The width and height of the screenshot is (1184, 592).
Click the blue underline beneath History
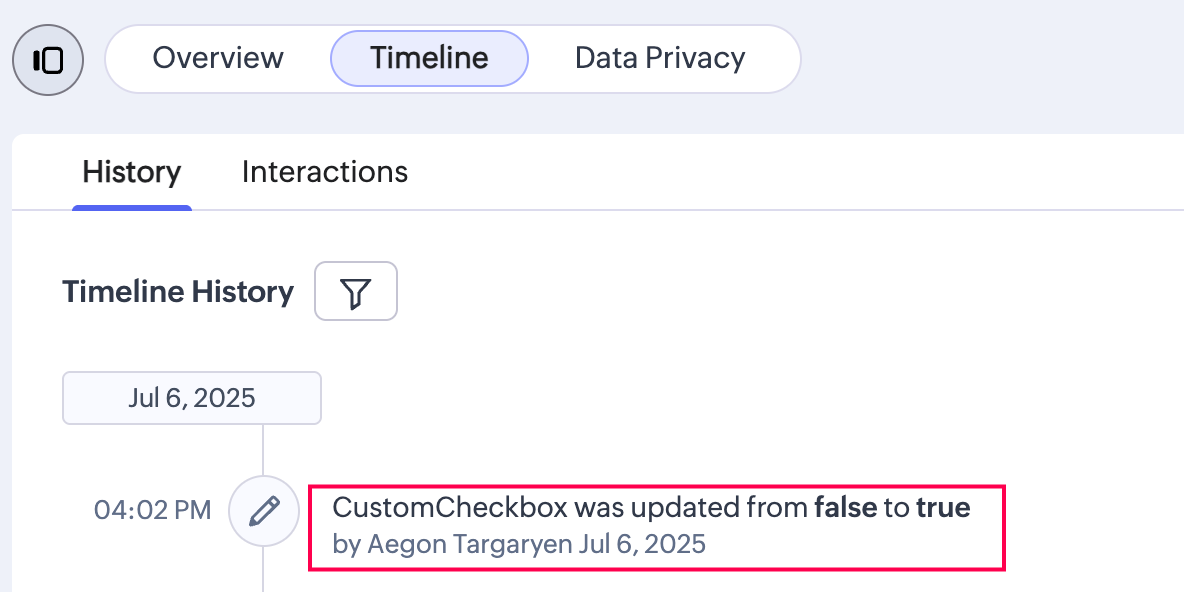132,208
